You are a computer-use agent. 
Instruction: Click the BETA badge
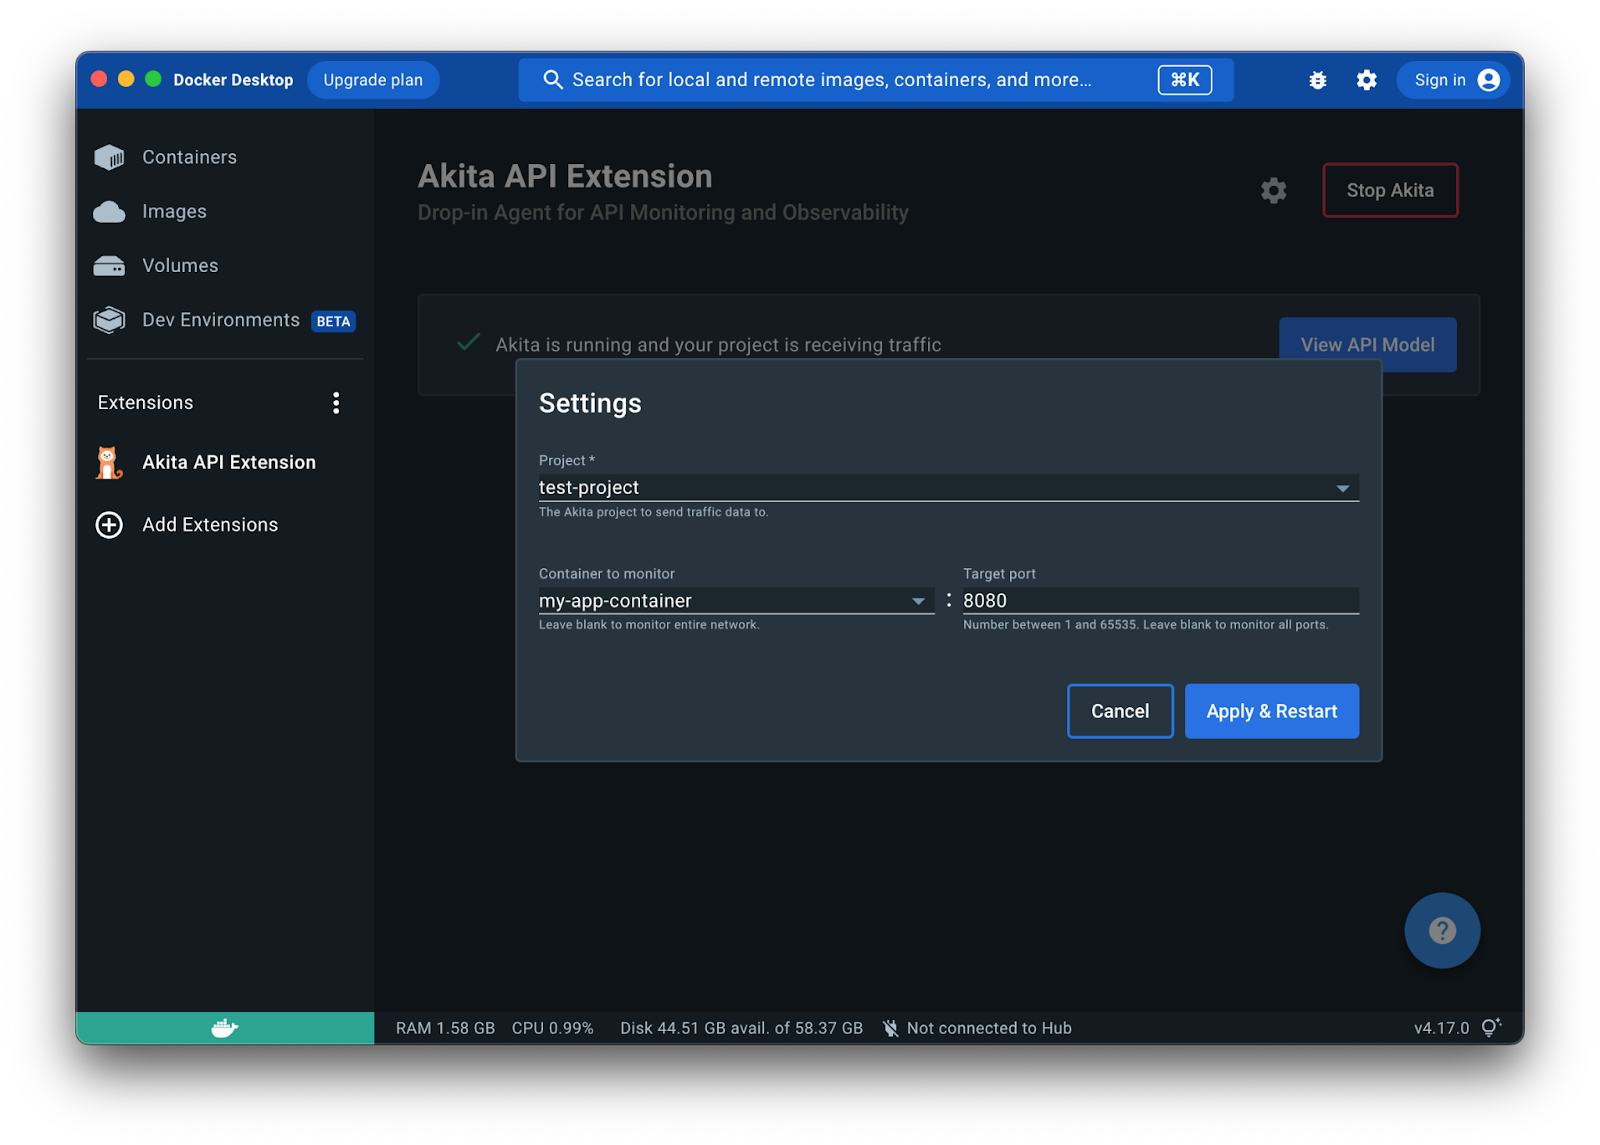pyautogui.click(x=333, y=321)
